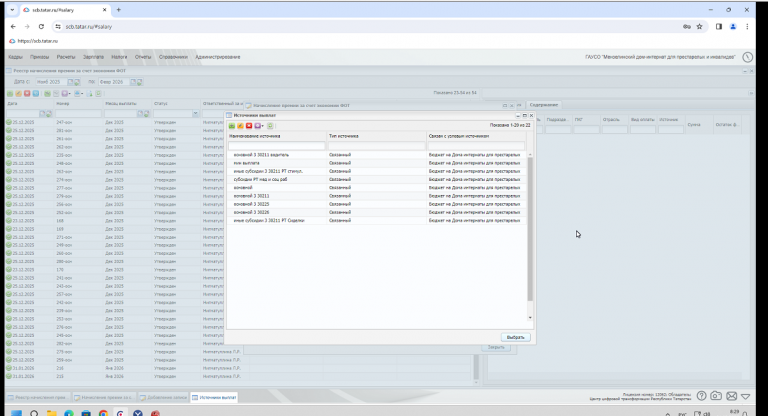Viewport: 768px width, 416px height.
Task: Click red delete icon in registry toolbar
Action: (27, 94)
